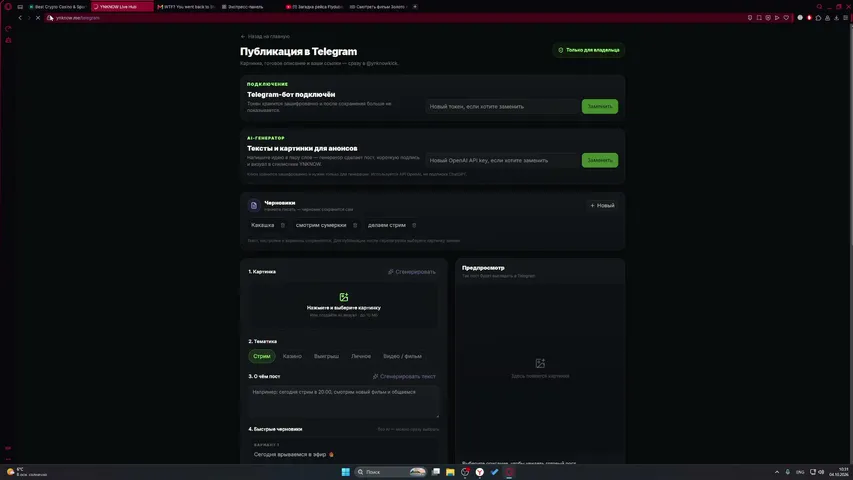Switch to the YouTube Загадка рейса tab
Viewport: 853px width, 480px height.
pyautogui.click(x=314, y=7)
